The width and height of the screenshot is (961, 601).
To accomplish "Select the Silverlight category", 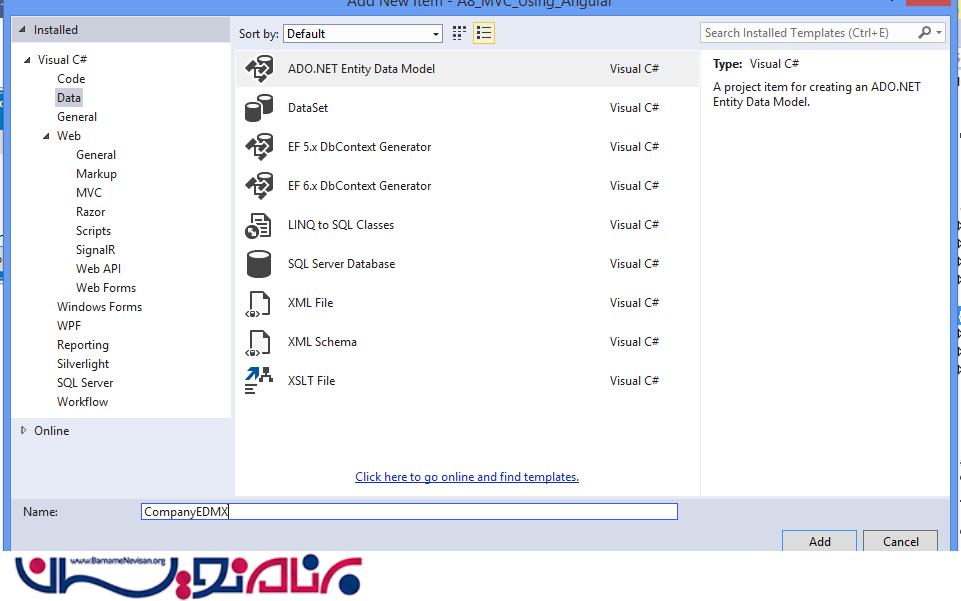I will tap(83, 363).
